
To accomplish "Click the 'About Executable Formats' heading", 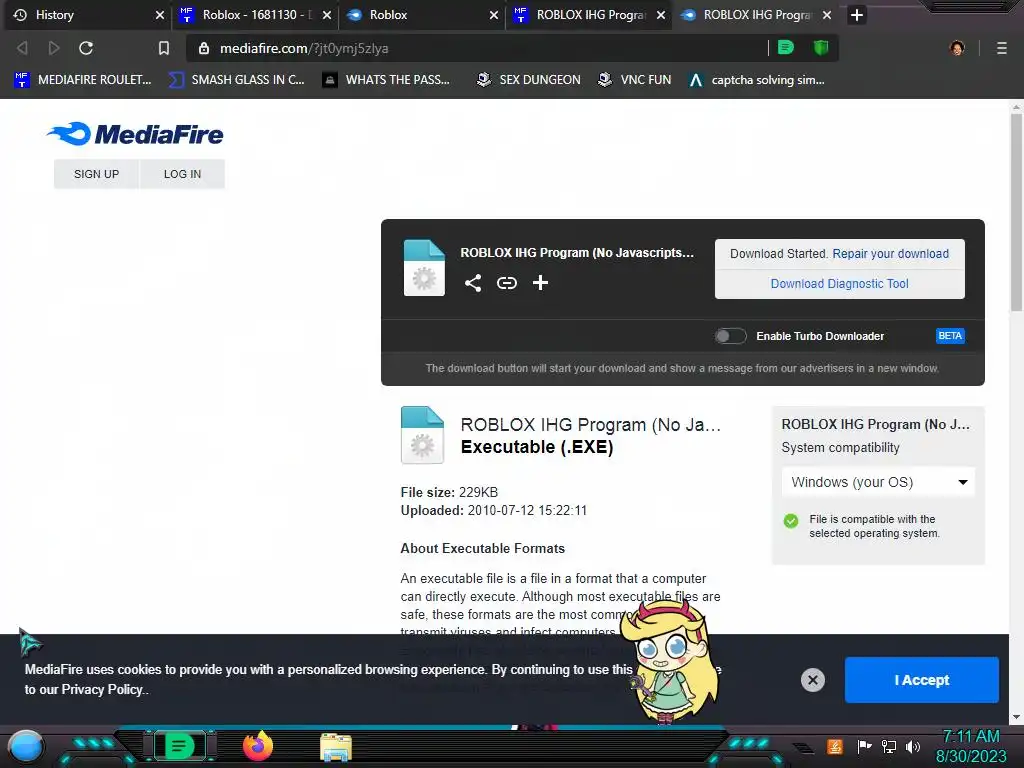I will pos(483,549).
